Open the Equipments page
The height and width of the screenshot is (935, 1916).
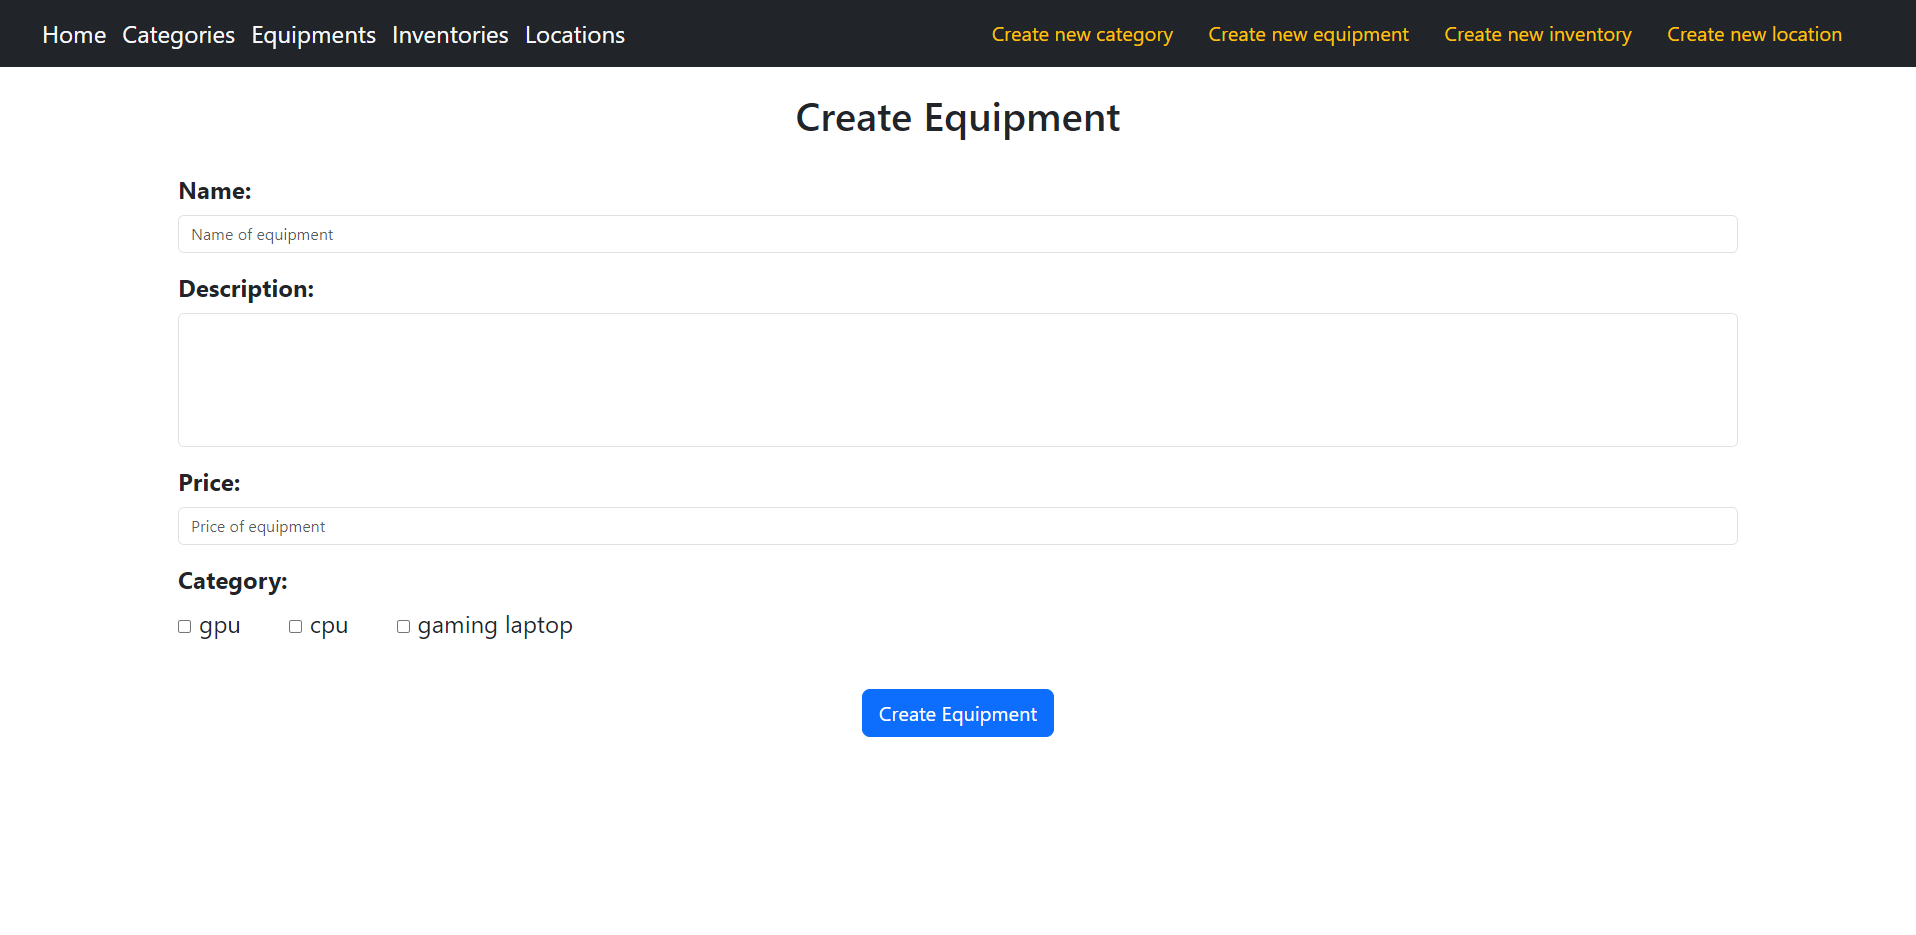[313, 34]
